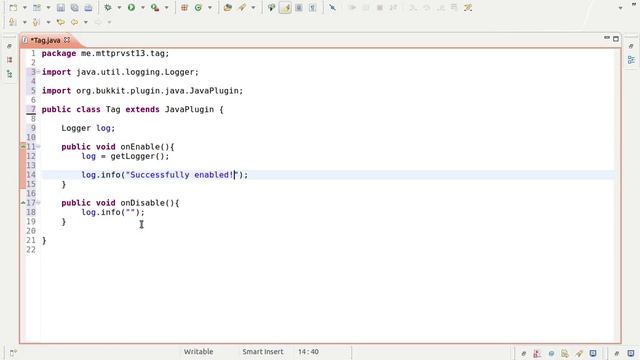Open the Search dropdown arrow
Image resolution: width=640 pixels, height=360 pixels.
pos(253,8)
